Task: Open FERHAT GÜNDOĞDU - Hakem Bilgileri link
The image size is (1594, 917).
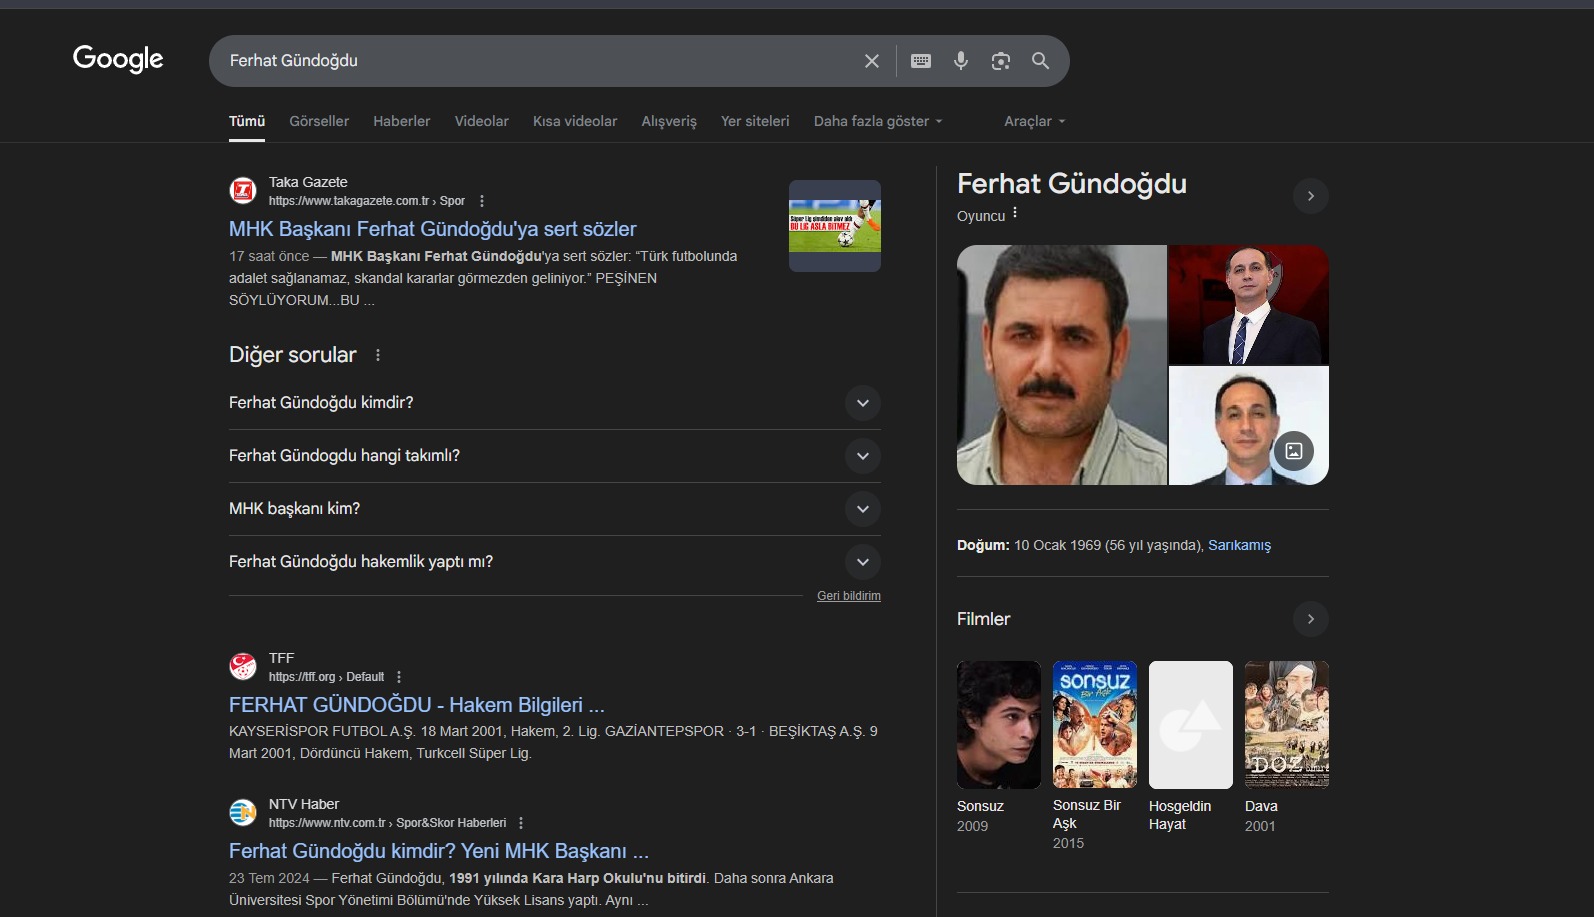Action: pyautogui.click(x=417, y=705)
